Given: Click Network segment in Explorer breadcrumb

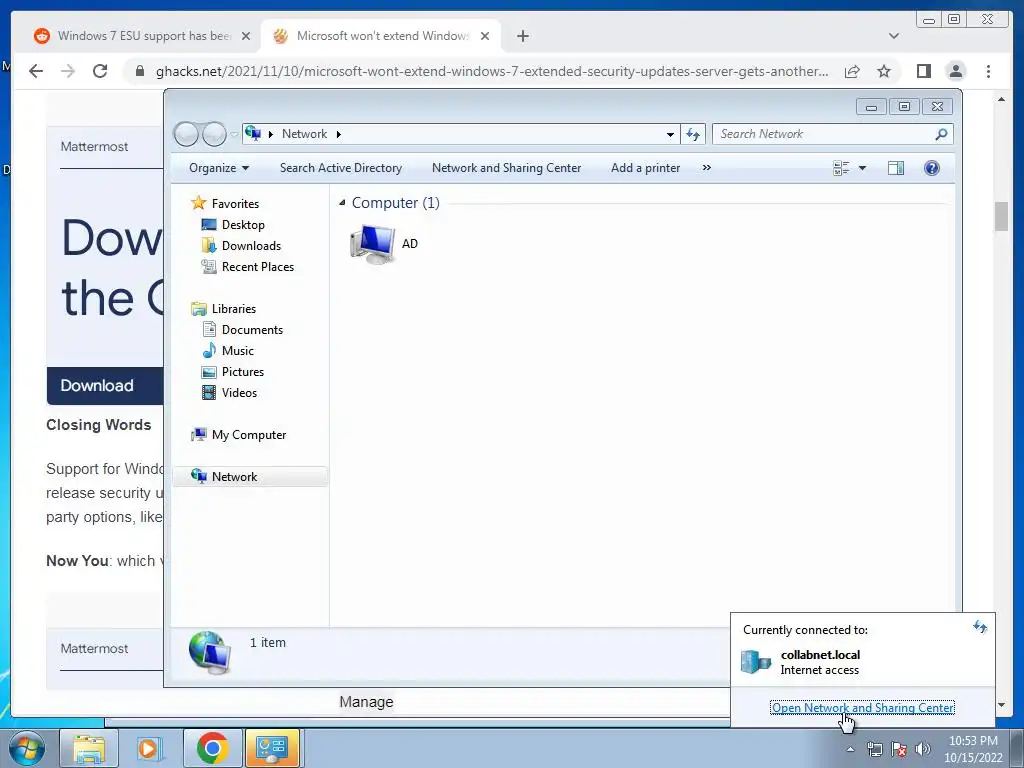Looking at the screenshot, I should click(x=304, y=134).
